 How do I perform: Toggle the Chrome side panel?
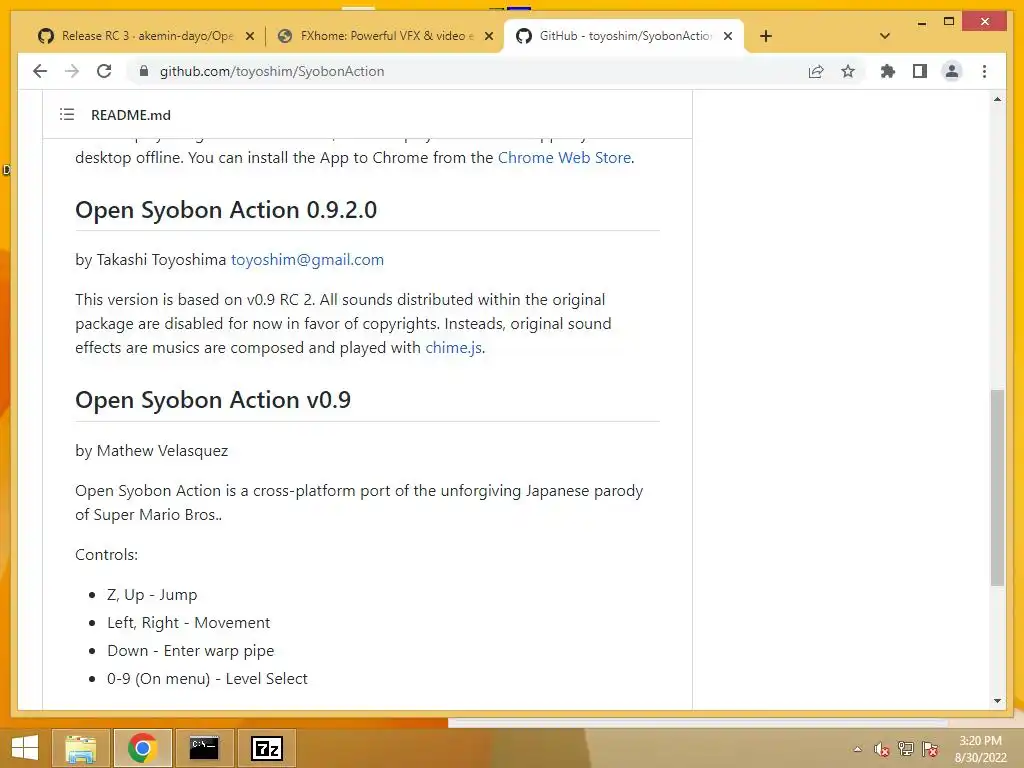coord(920,71)
